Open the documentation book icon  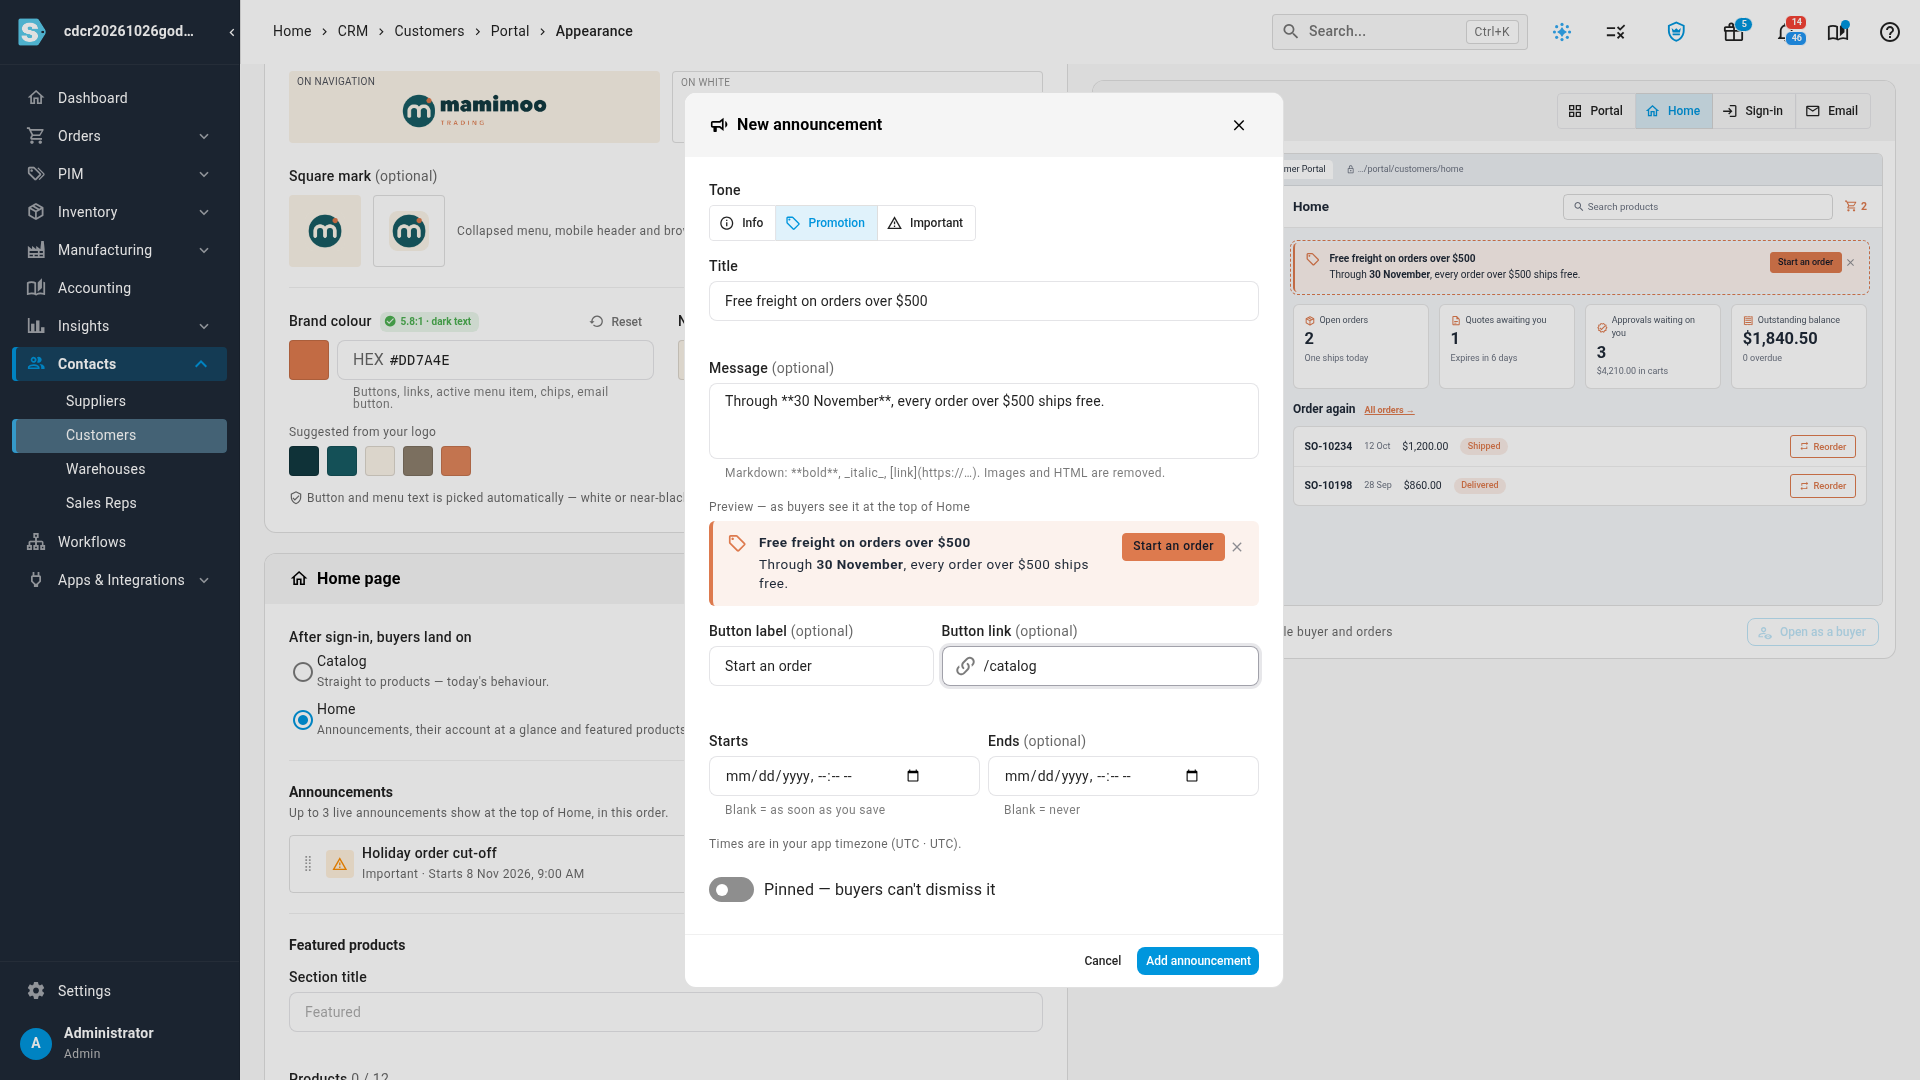pyautogui.click(x=1838, y=32)
